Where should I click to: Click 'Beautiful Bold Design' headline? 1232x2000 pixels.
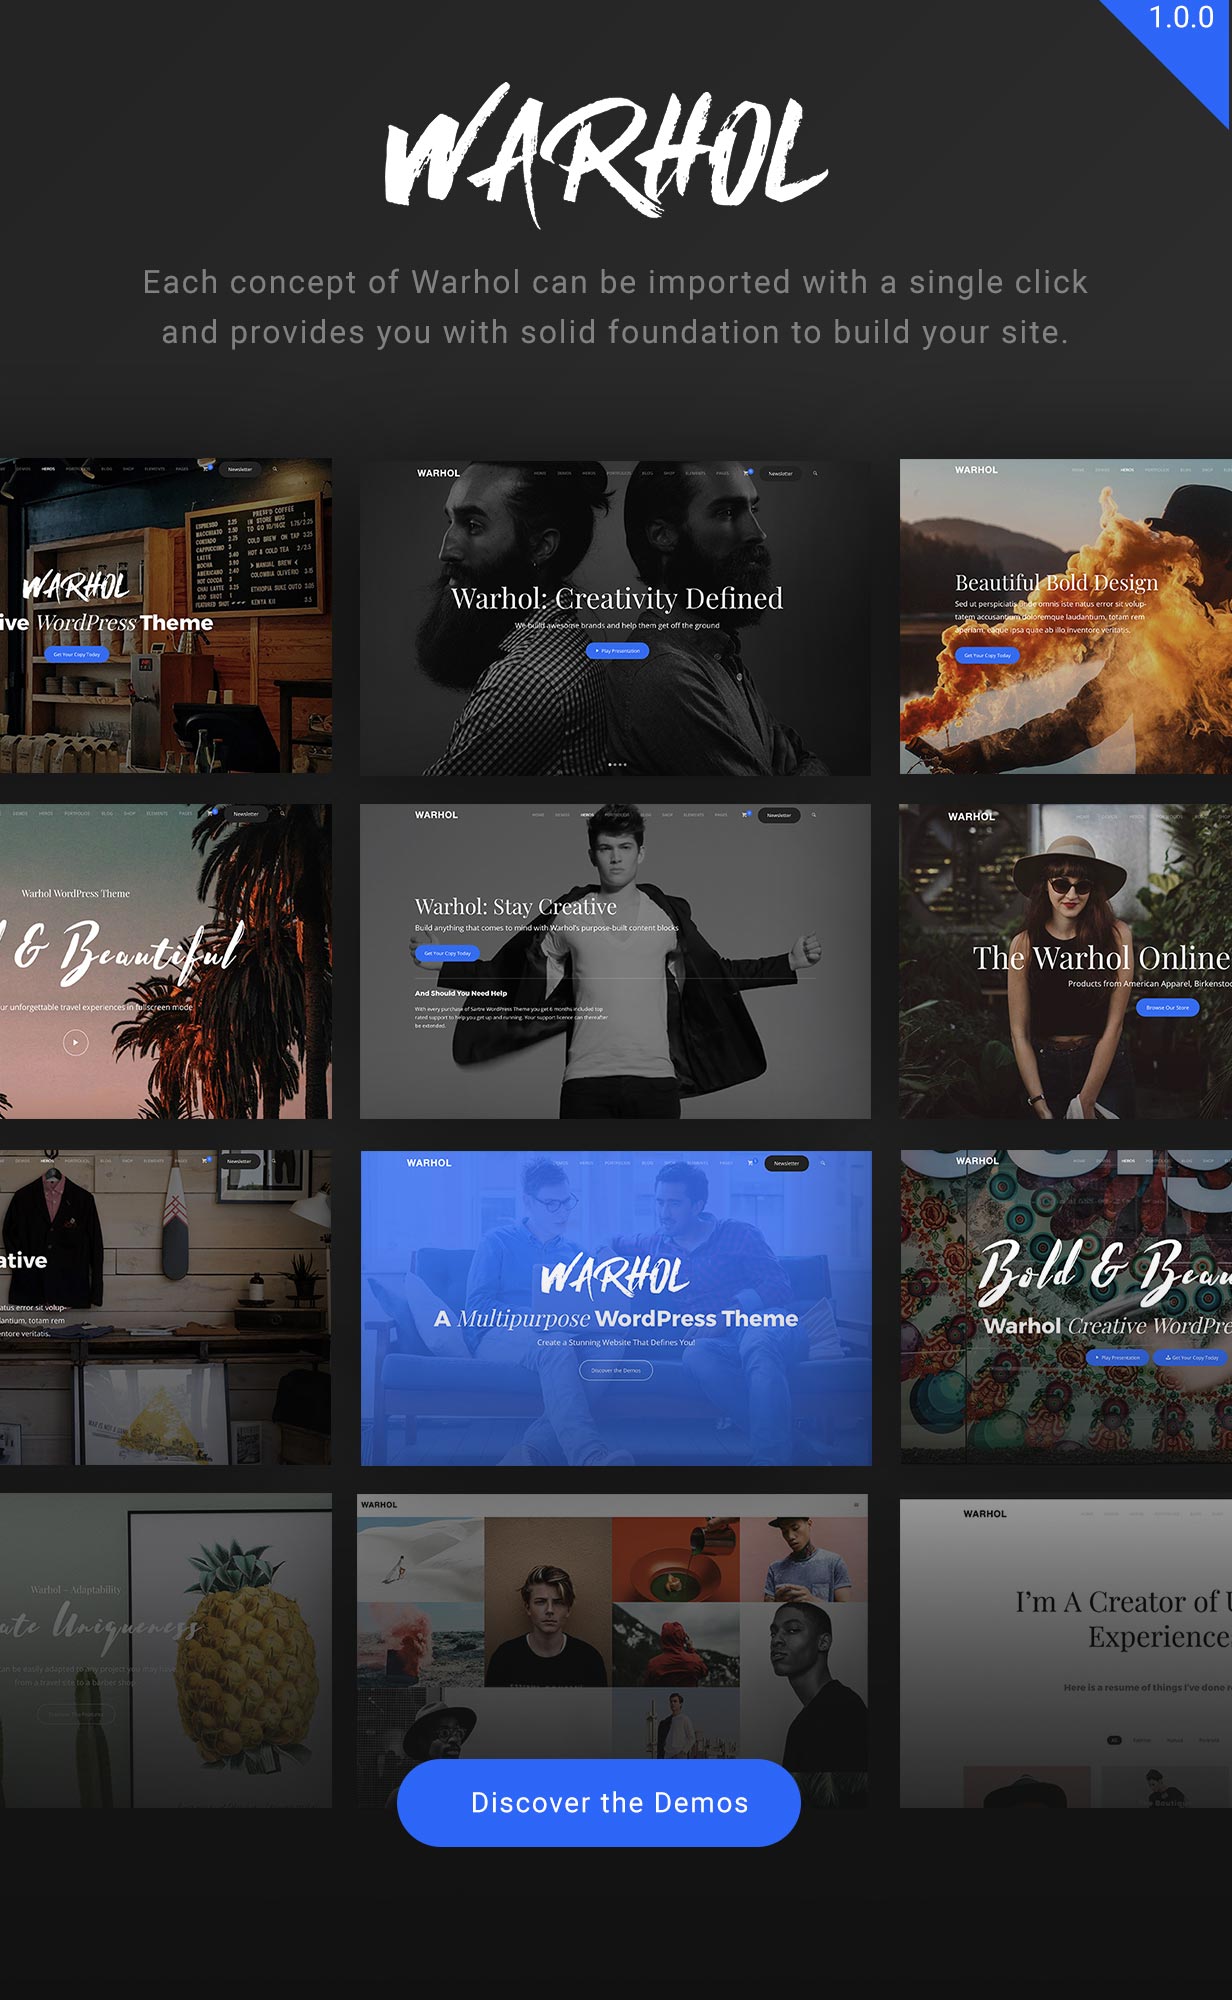pos(1056,582)
